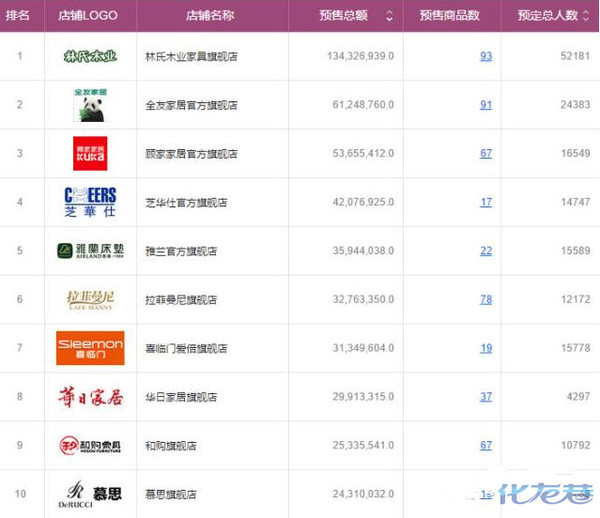
Task: Click reservation count 14747
Action: point(575,202)
